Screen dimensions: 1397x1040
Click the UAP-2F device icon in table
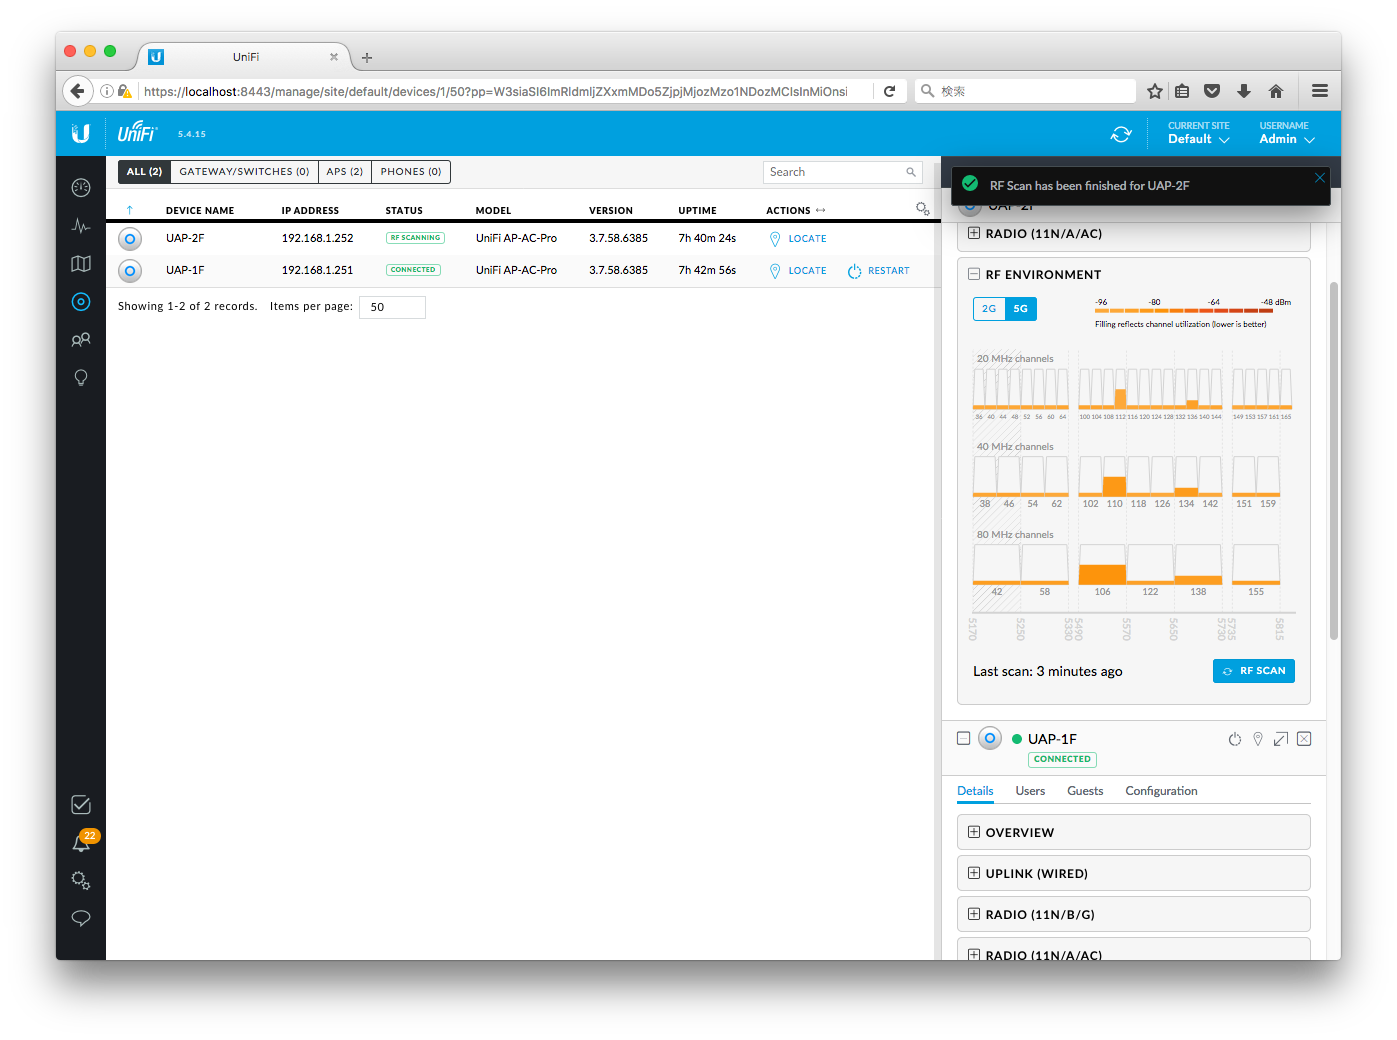point(130,239)
